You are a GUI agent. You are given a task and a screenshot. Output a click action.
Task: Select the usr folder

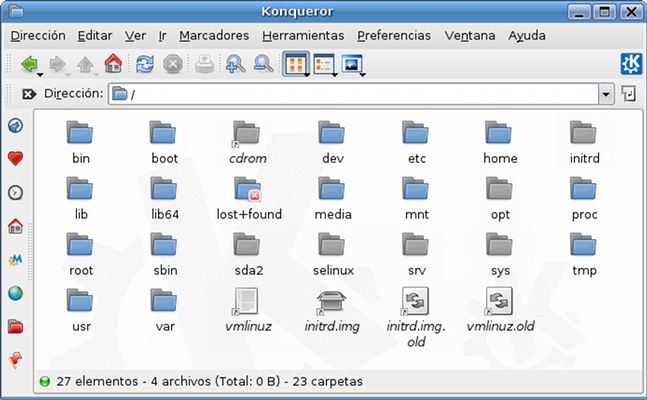(80, 311)
